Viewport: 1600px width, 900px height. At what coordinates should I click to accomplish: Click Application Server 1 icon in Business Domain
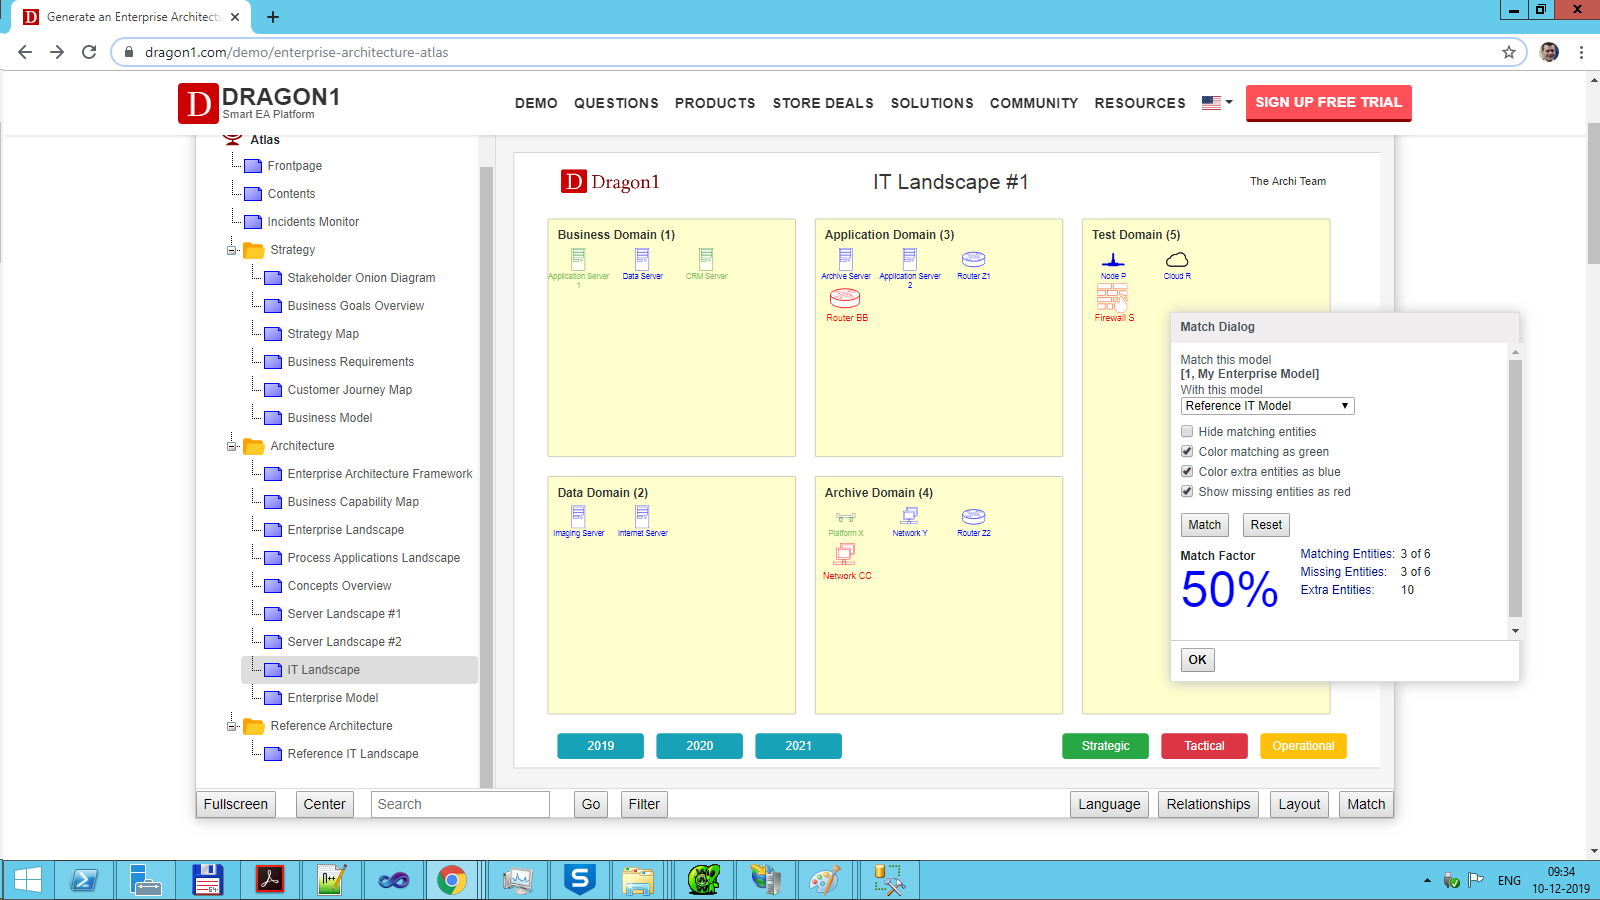tap(578, 260)
